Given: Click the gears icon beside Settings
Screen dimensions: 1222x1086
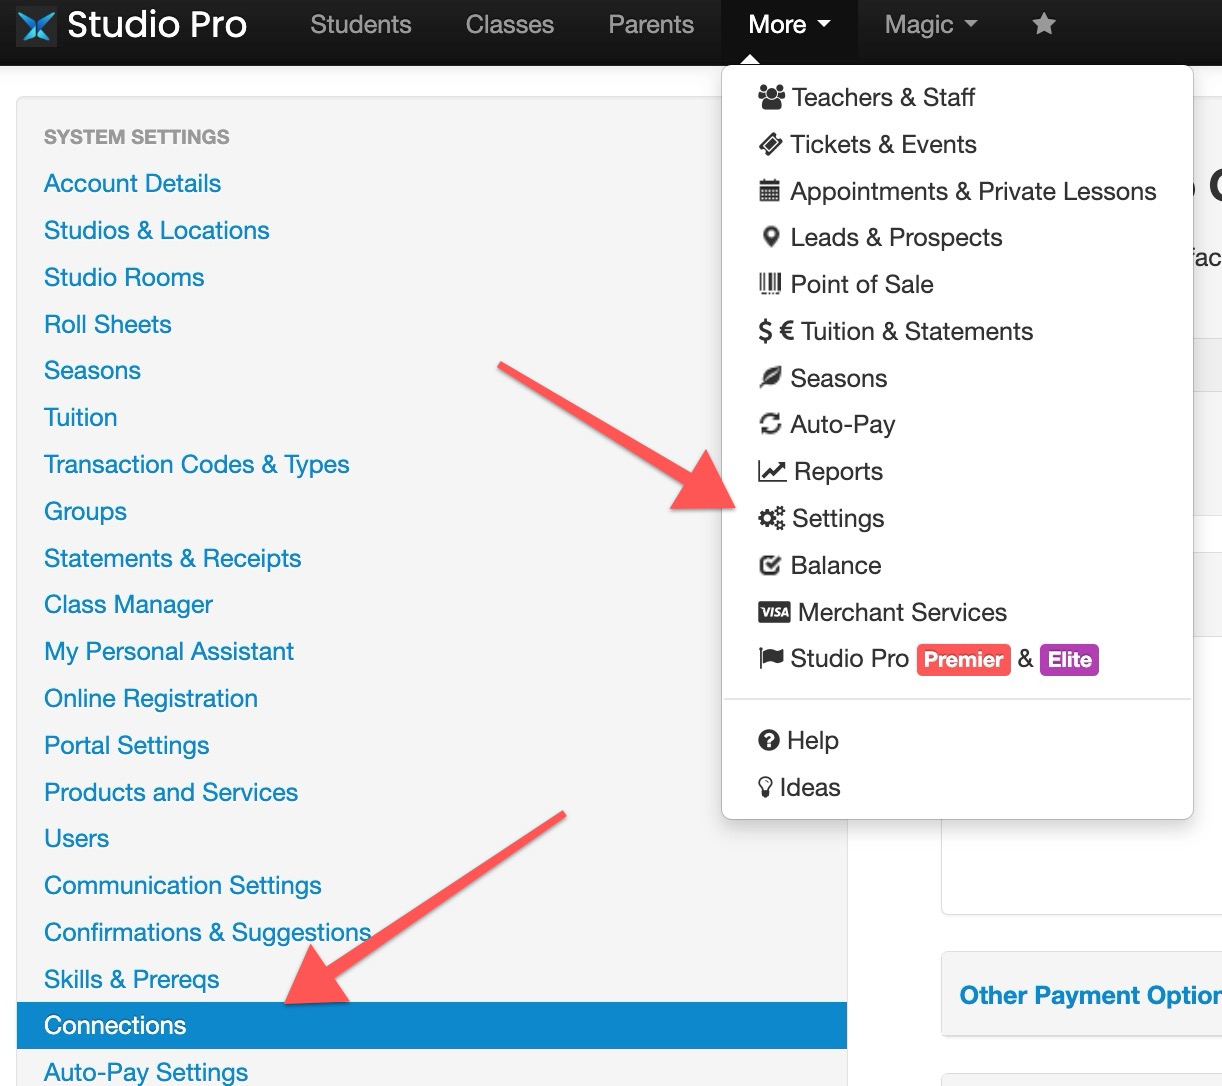Looking at the screenshot, I should [x=771, y=518].
